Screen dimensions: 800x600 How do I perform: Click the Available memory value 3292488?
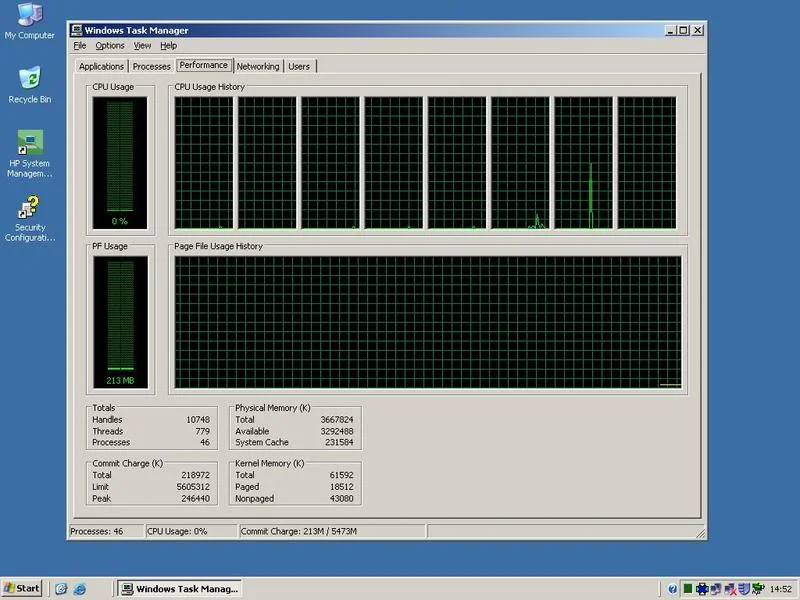pyautogui.click(x=337, y=431)
